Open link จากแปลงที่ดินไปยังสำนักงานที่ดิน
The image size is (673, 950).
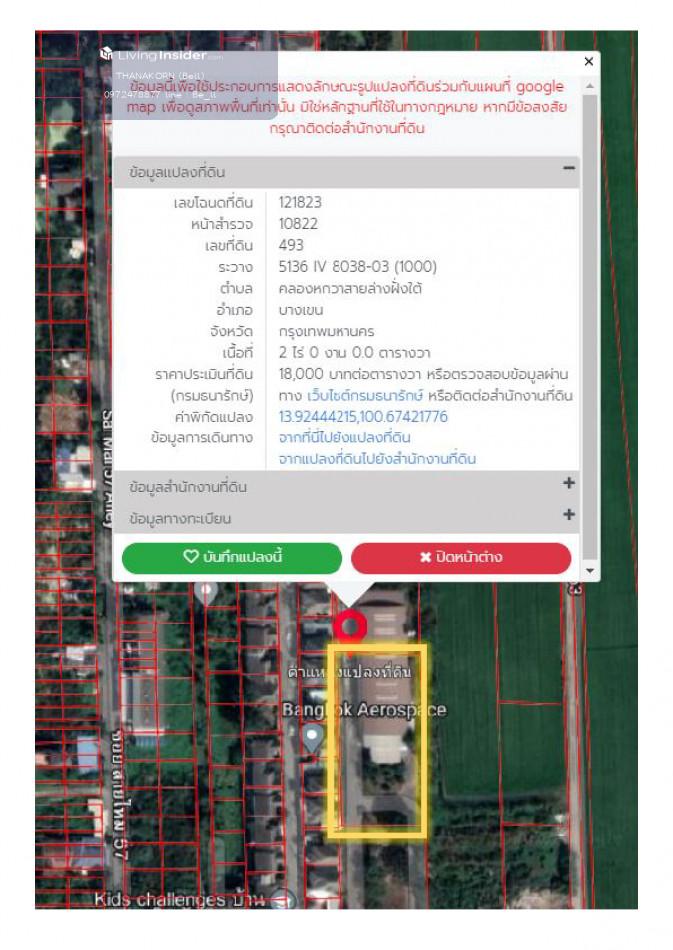point(377,459)
